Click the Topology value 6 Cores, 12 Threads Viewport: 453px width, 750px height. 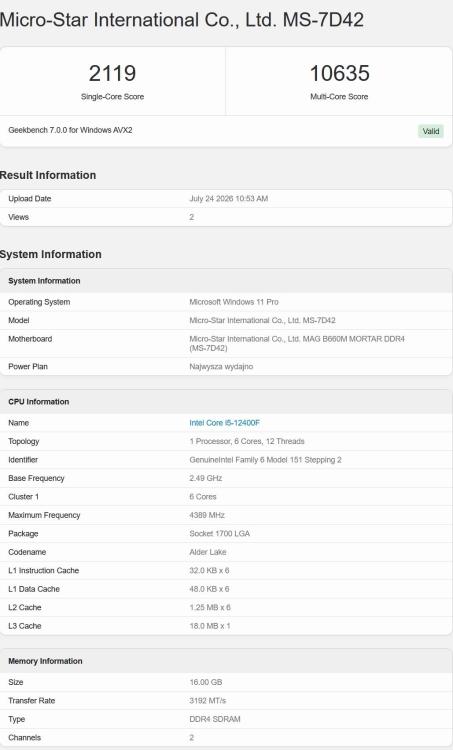coord(247,441)
